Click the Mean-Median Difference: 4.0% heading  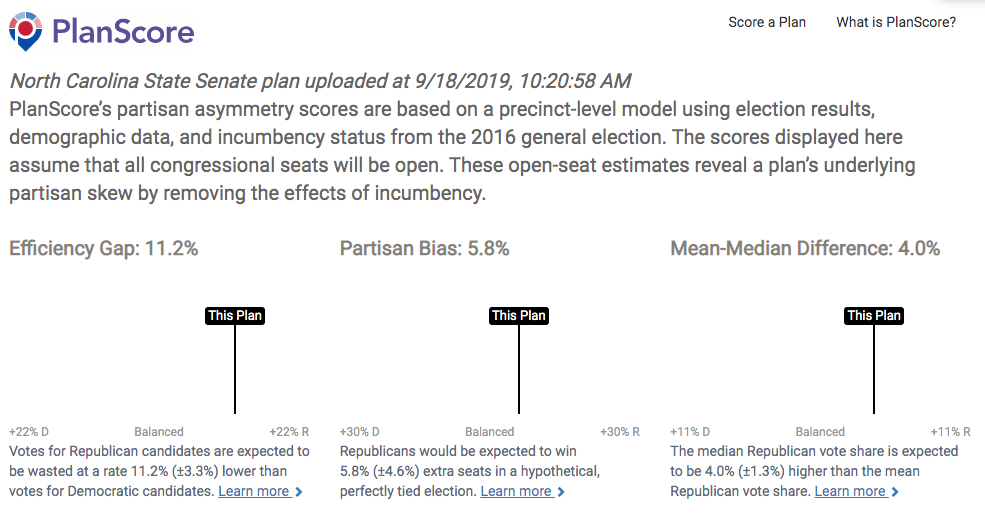coord(805,249)
